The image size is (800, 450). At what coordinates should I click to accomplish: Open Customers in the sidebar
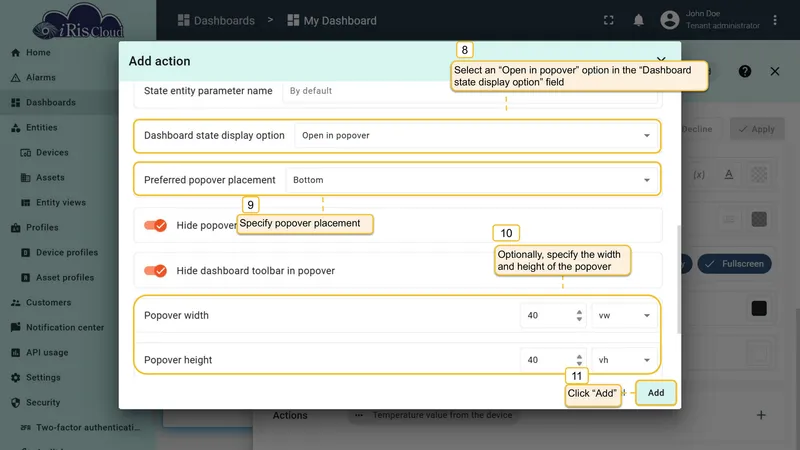tap(48, 303)
